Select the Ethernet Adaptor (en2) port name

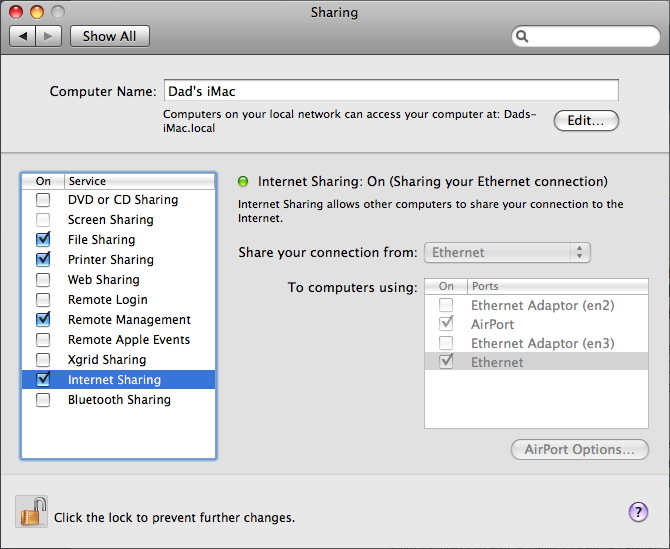(x=543, y=305)
